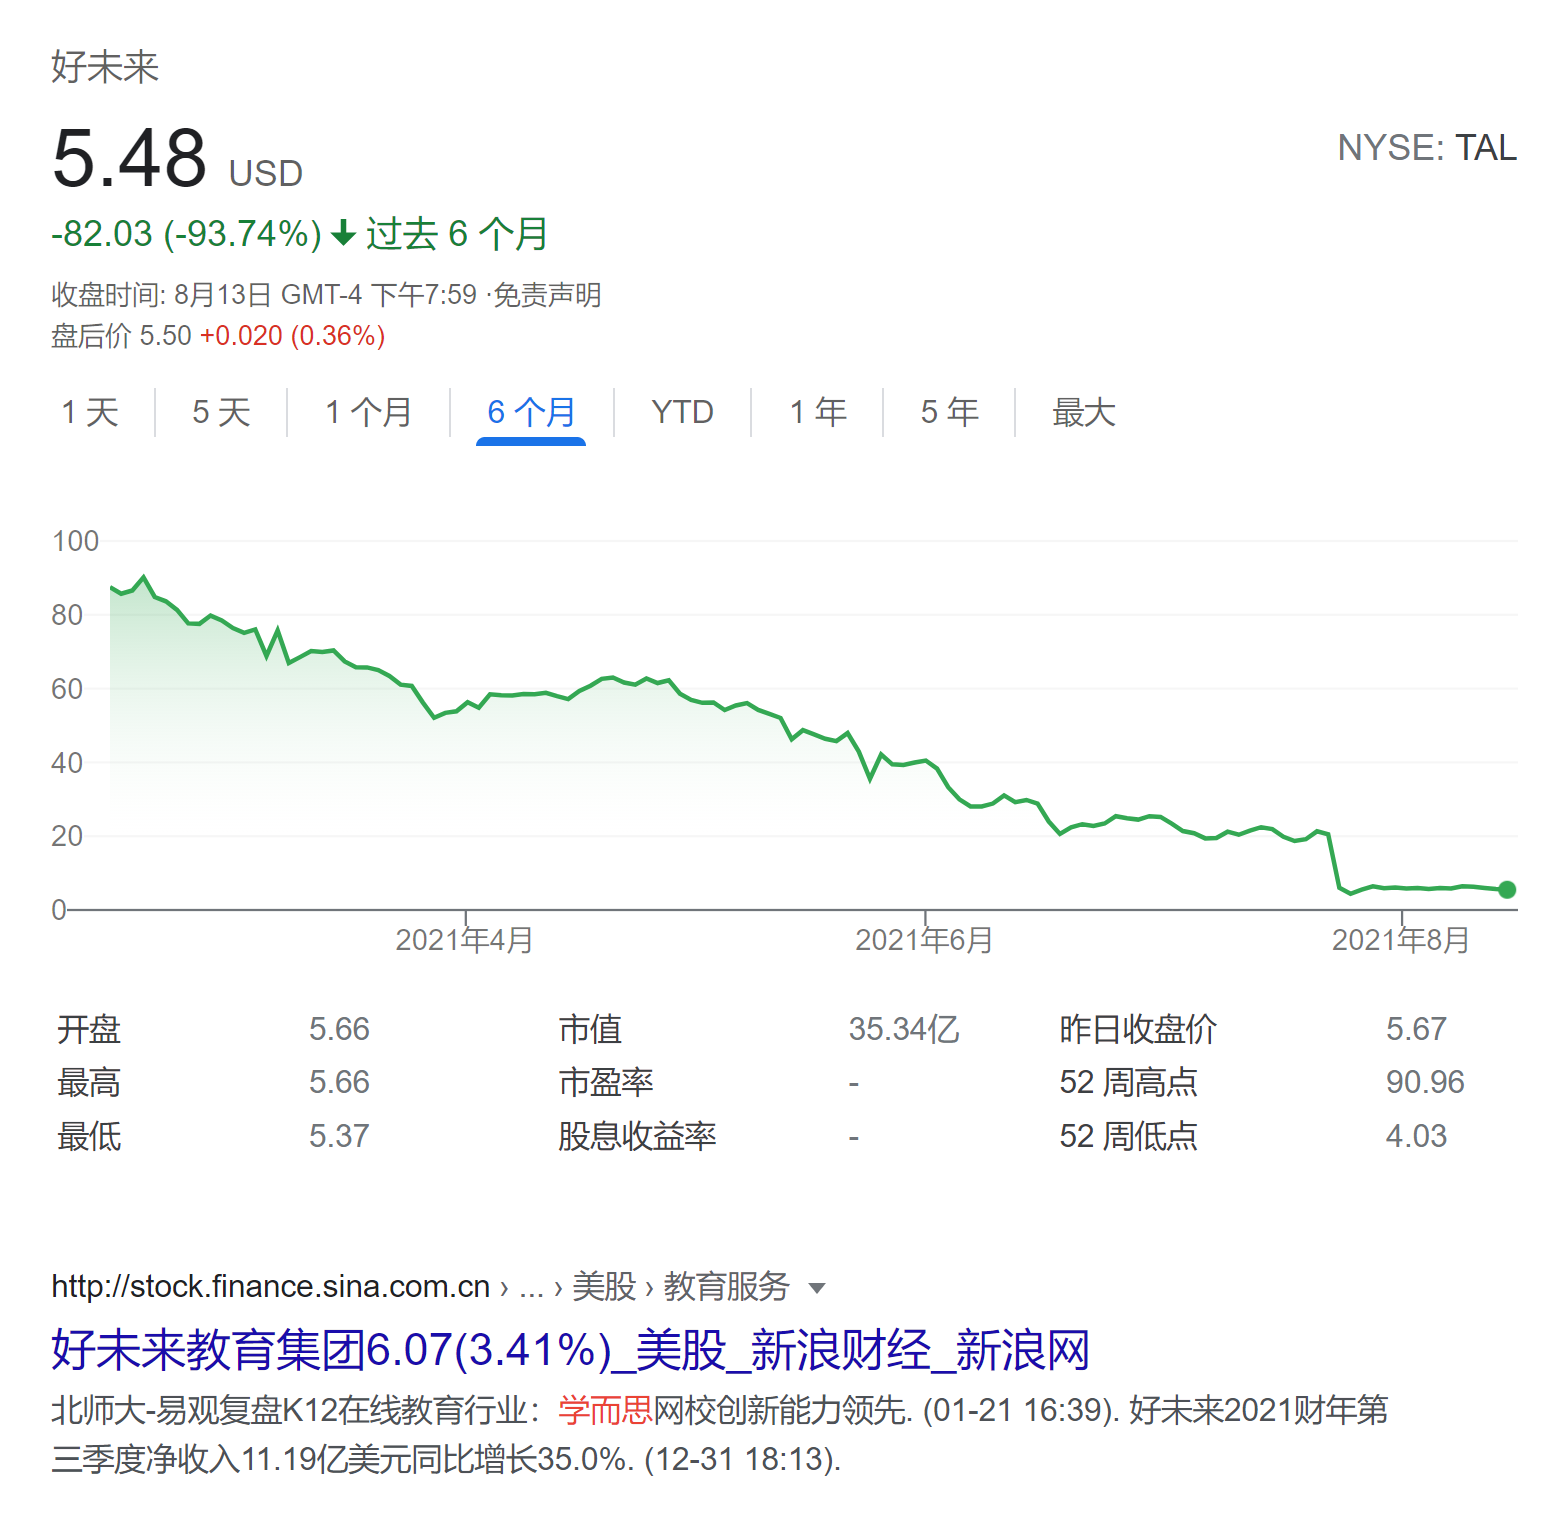Show the 最大 full history chart
This screenshot has height=1521, width=1568.
point(1083,412)
